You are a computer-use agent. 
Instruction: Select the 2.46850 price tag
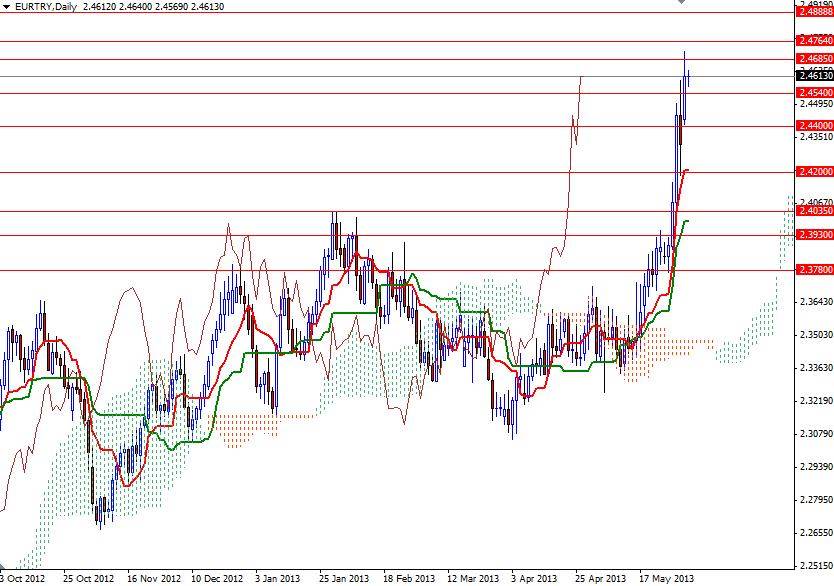pos(813,60)
